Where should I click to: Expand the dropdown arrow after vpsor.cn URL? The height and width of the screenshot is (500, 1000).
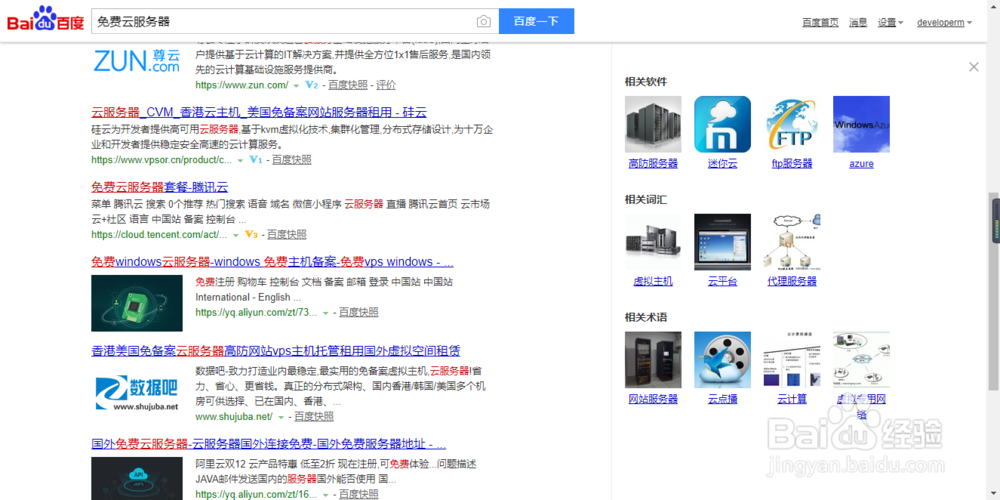pos(240,161)
